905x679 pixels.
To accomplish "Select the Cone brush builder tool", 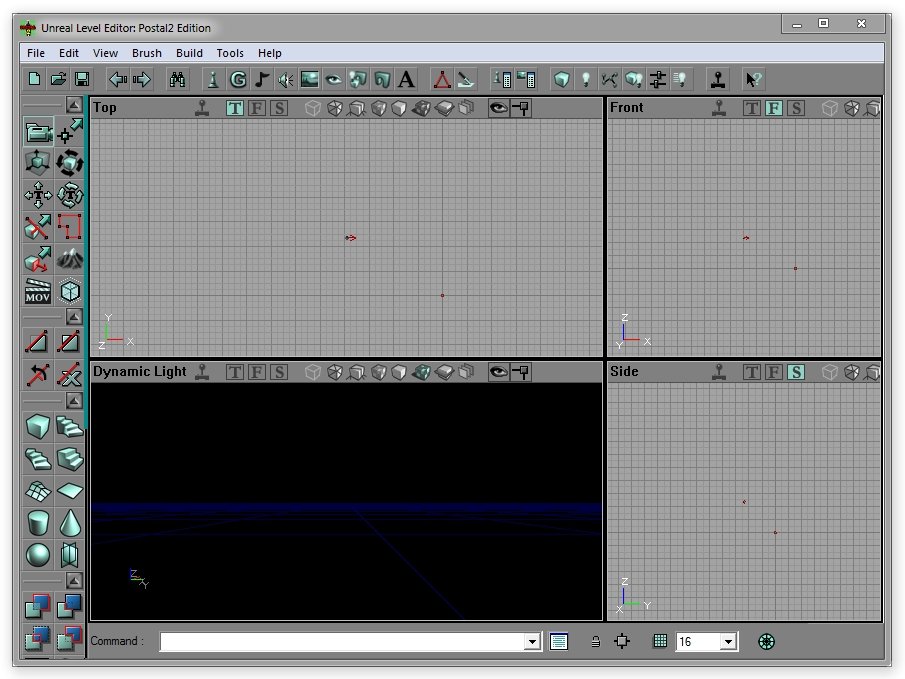I will (68, 521).
